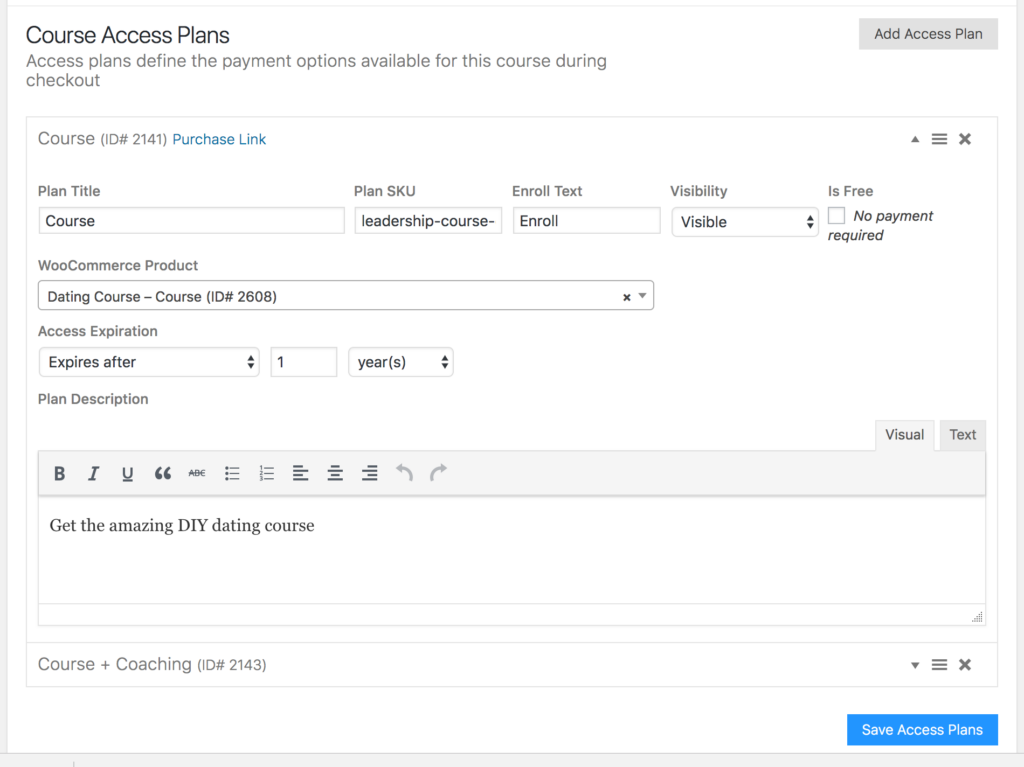Delete the Course access plan
The height and width of the screenshot is (767, 1024).
coord(965,139)
